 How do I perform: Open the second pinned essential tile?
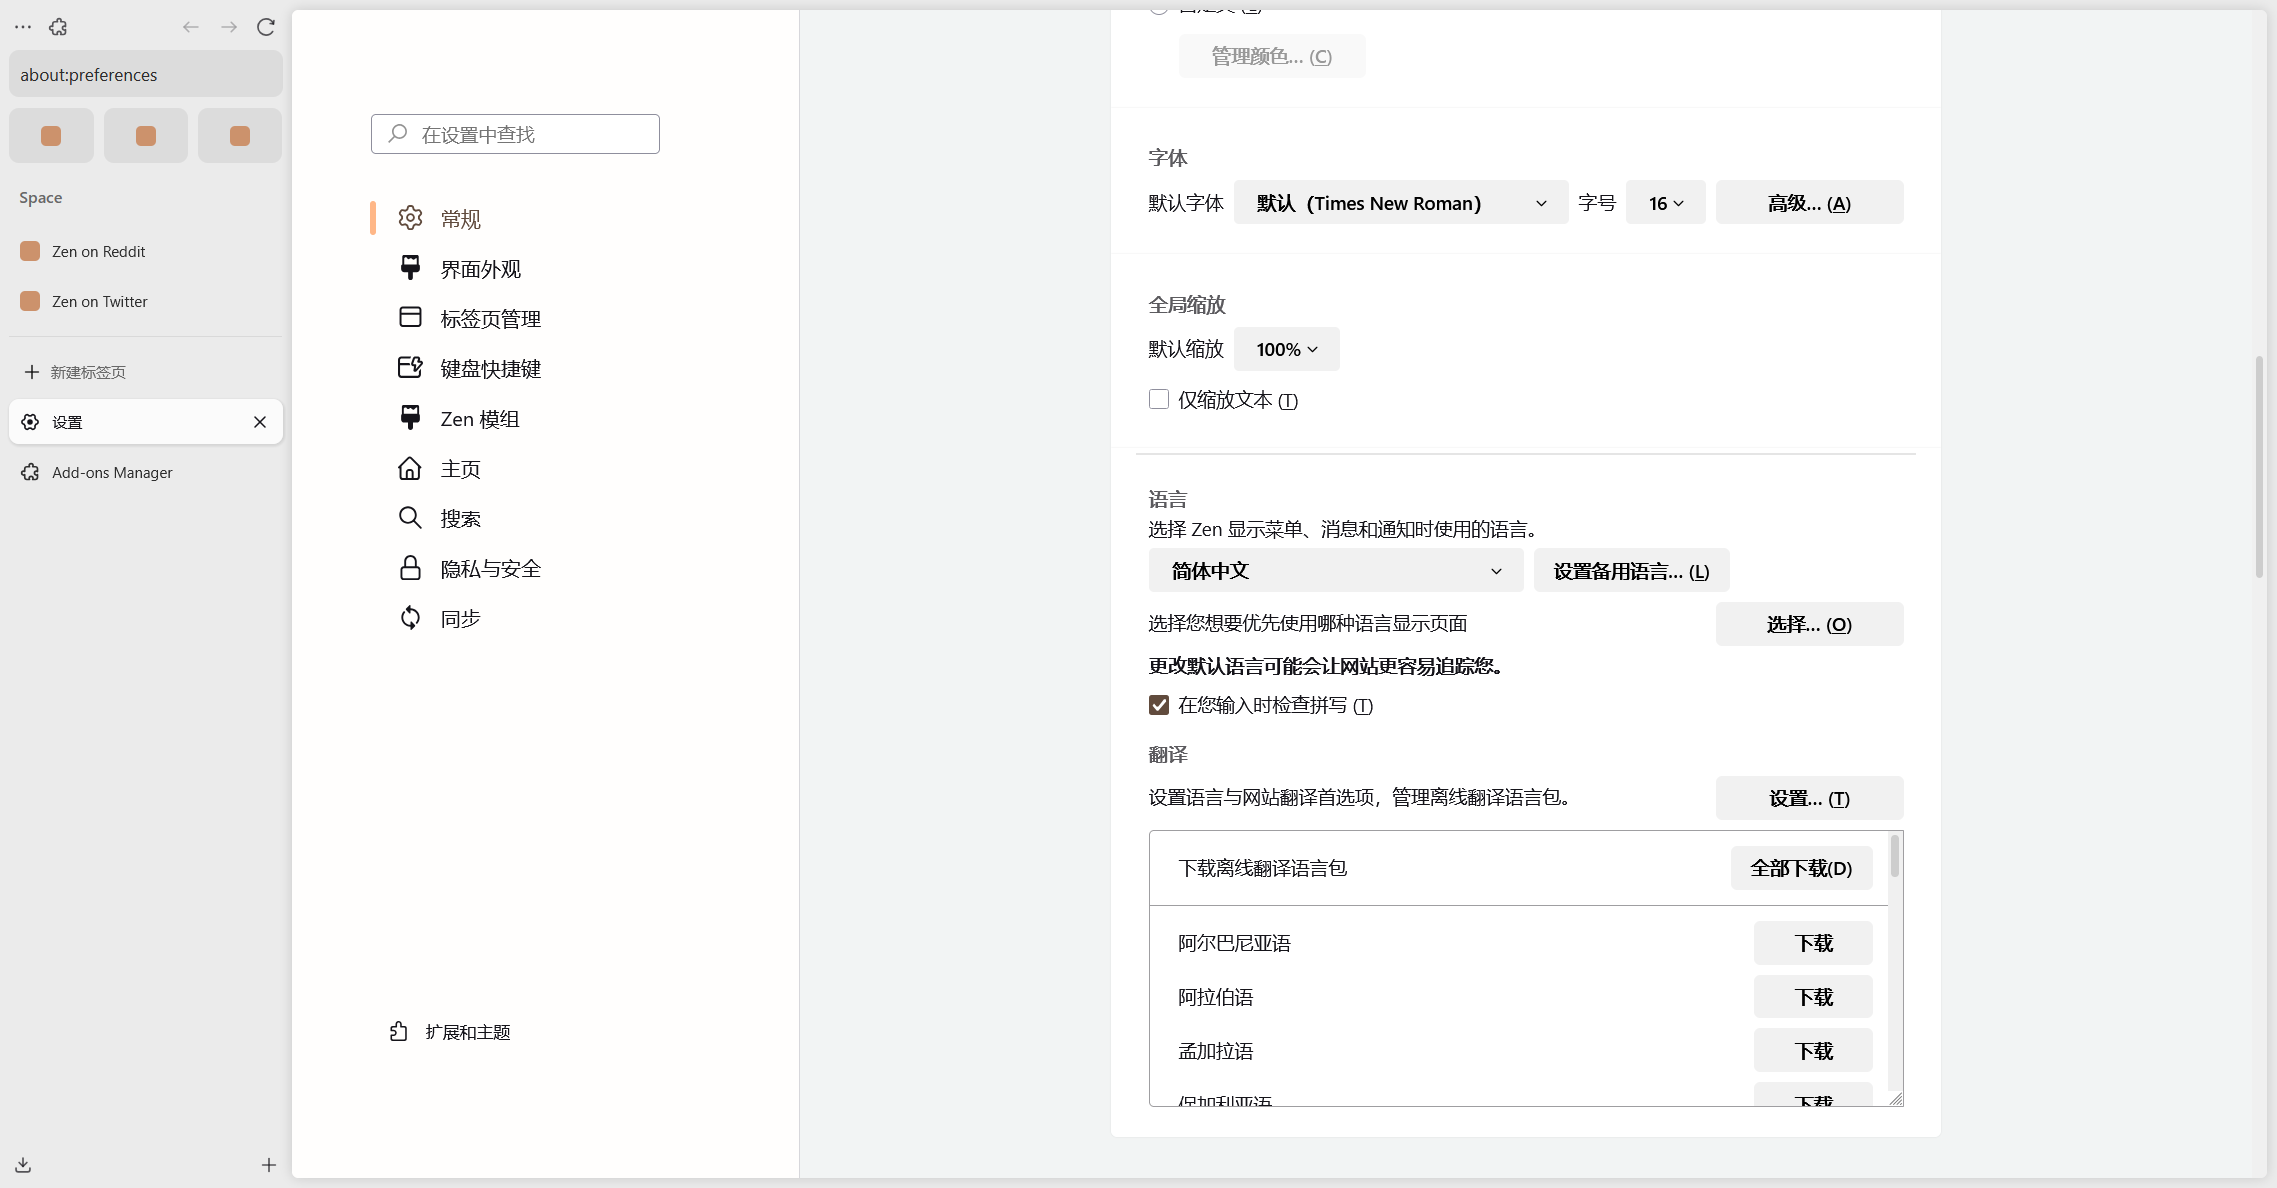tap(146, 135)
